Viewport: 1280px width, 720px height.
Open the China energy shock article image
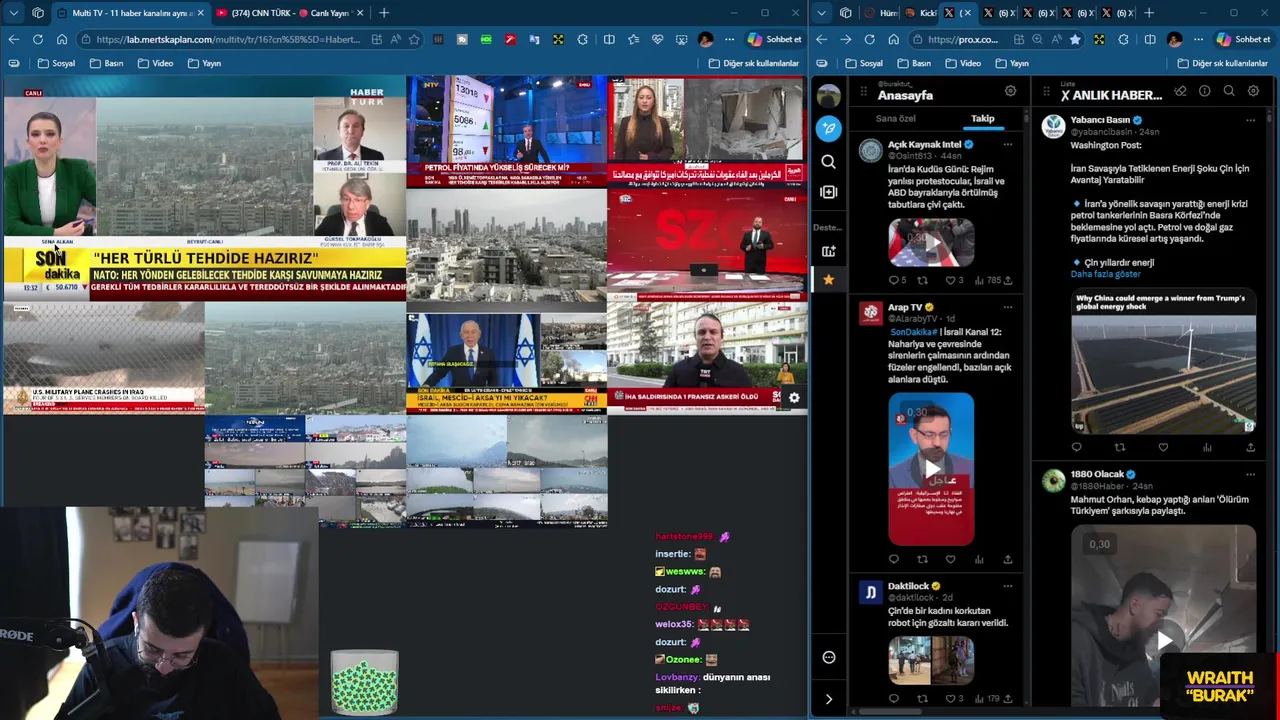(x=1163, y=361)
